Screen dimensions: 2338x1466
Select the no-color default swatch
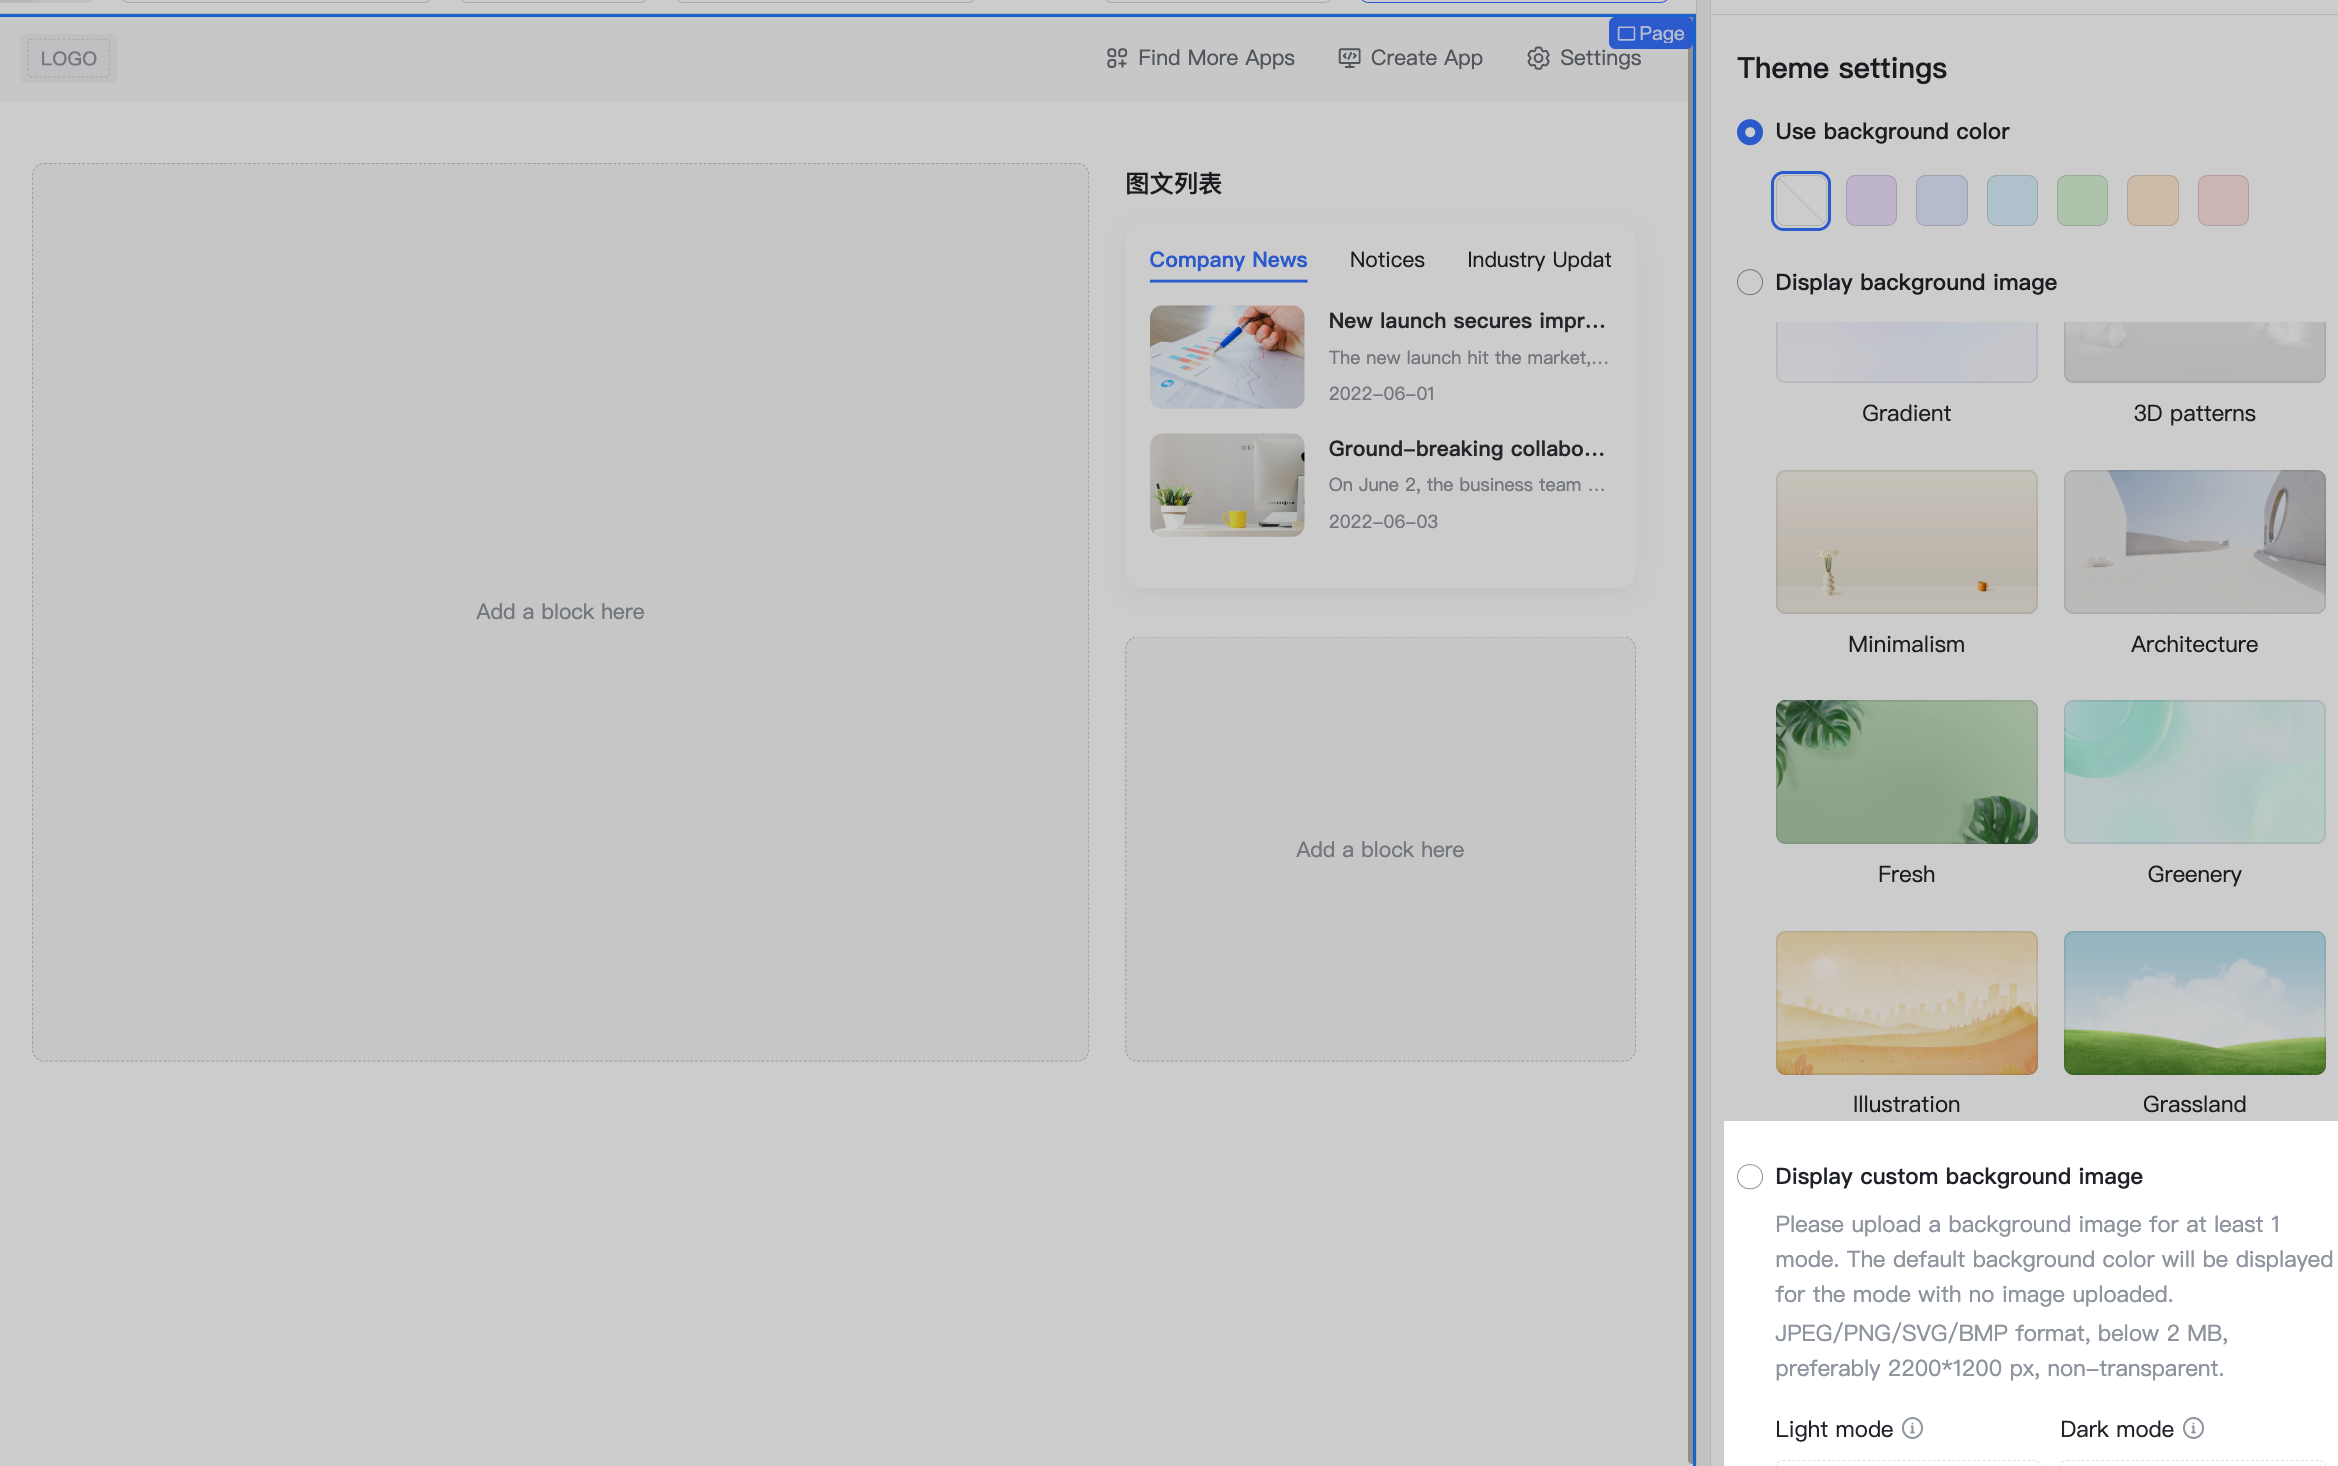(1800, 200)
